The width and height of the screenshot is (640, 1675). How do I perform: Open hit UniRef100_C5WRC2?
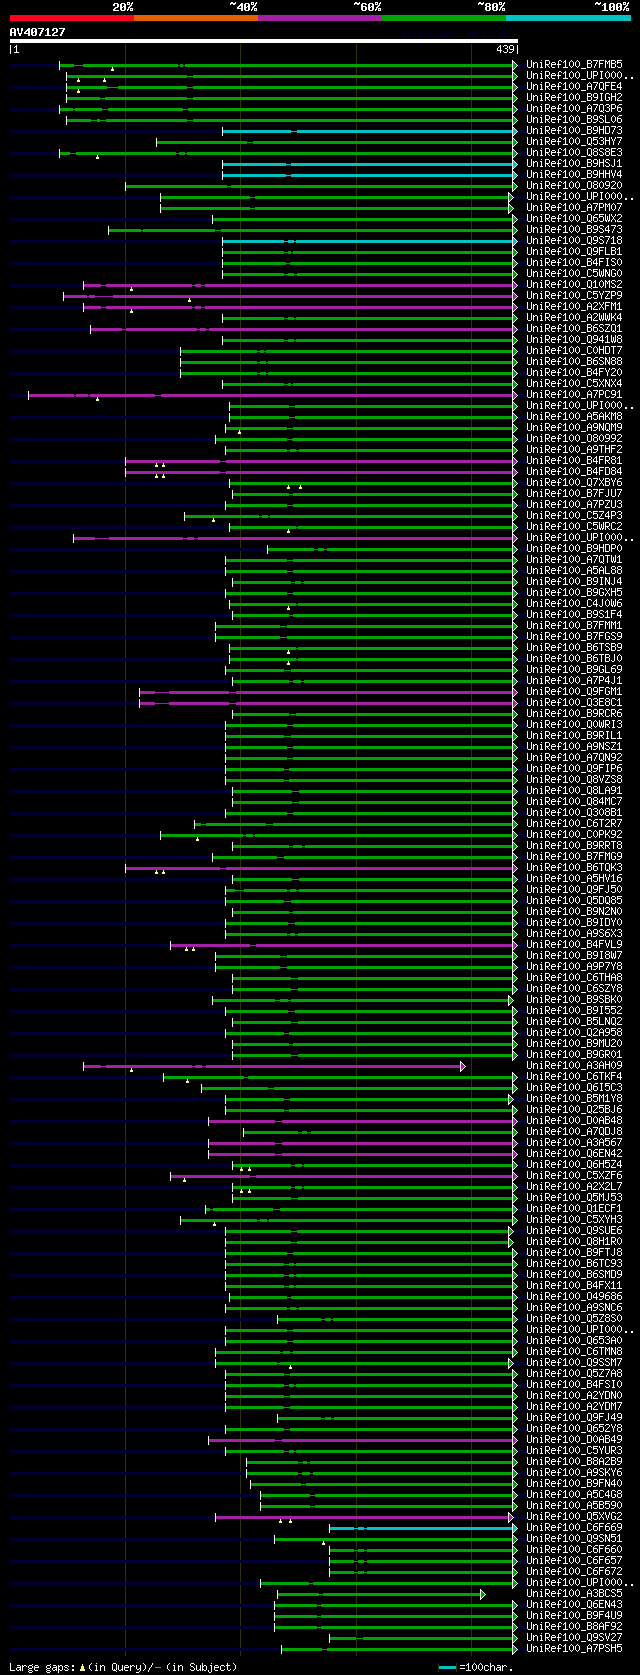[574, 526]
